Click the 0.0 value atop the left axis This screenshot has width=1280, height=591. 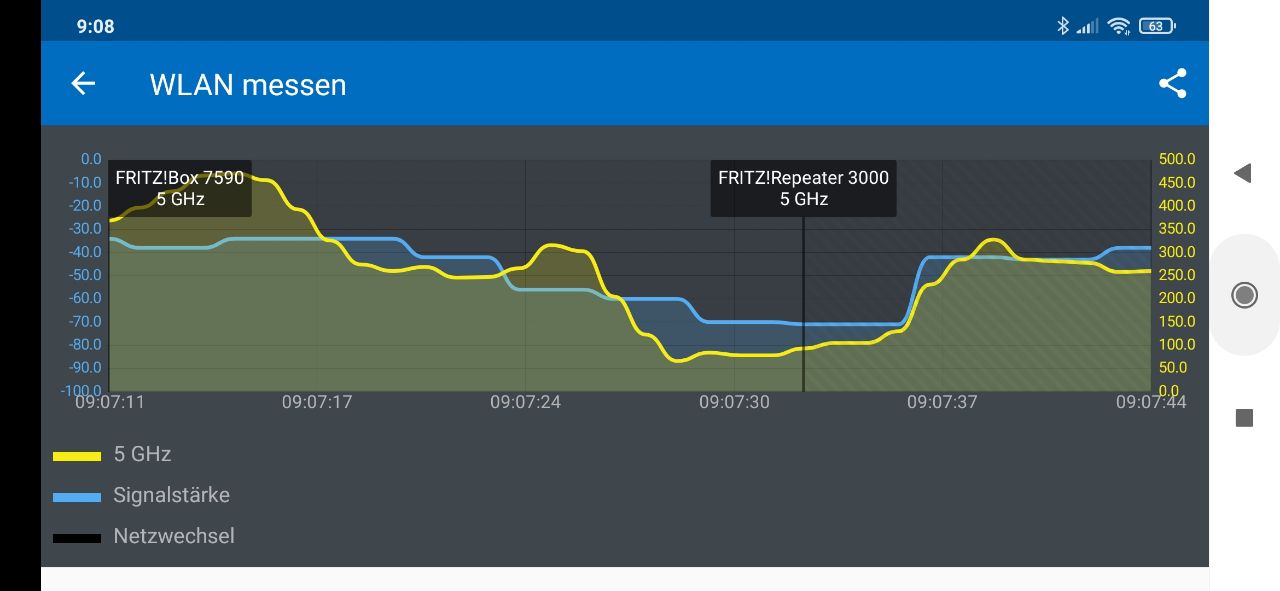coord(91,159)
